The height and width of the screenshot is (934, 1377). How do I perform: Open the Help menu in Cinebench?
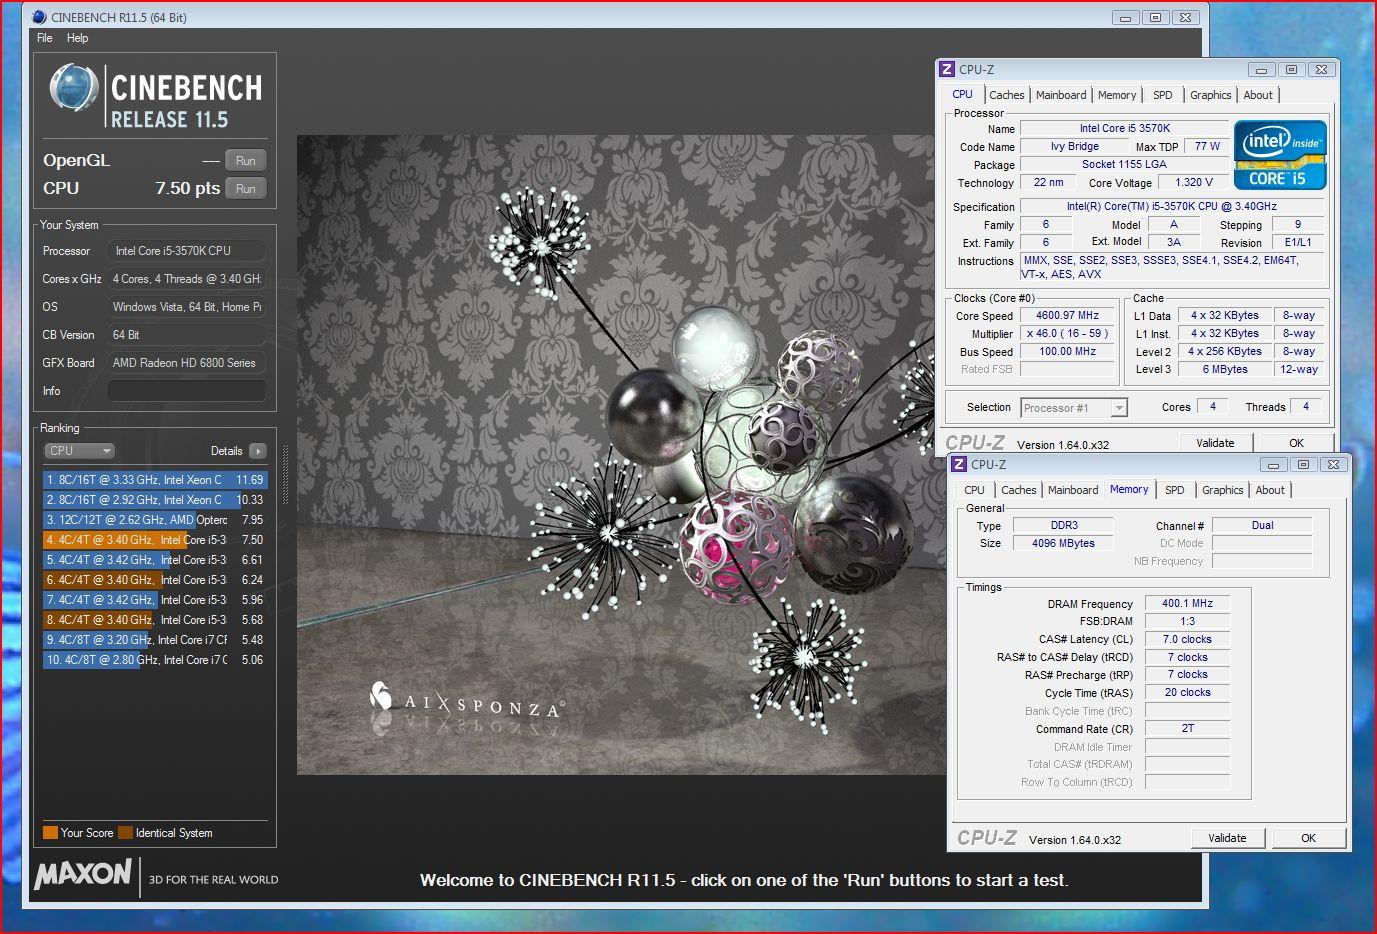(78, 38)
